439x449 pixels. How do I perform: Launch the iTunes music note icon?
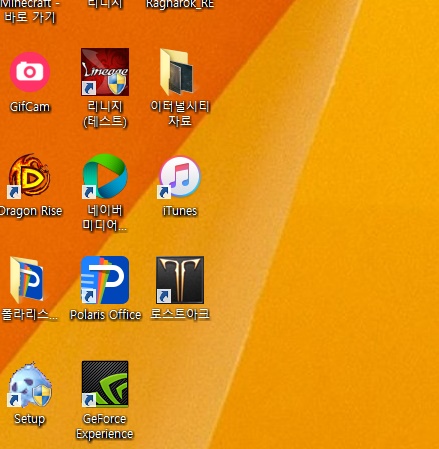pos(180,177)
